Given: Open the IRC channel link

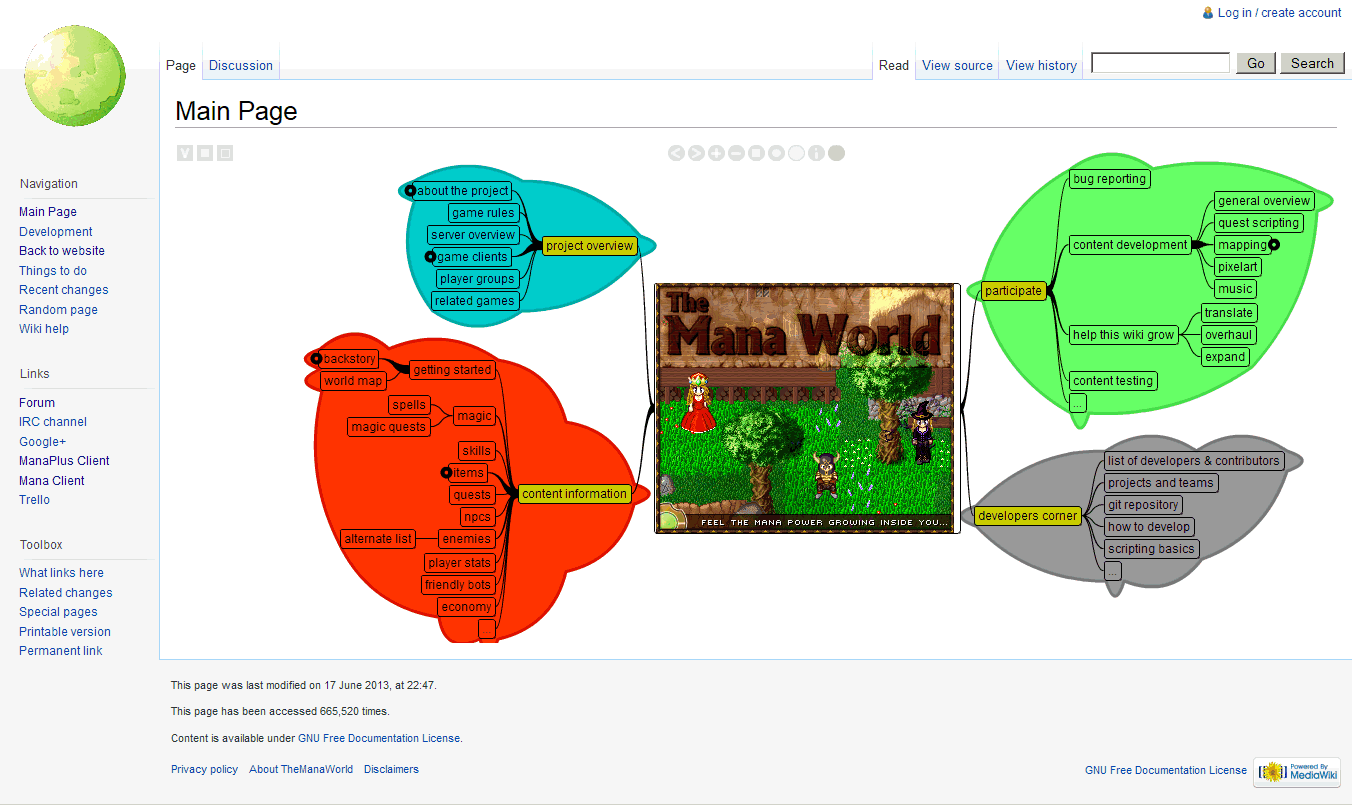Looking at the screenshot, I should pyautogui.click(x=53, y=422).
